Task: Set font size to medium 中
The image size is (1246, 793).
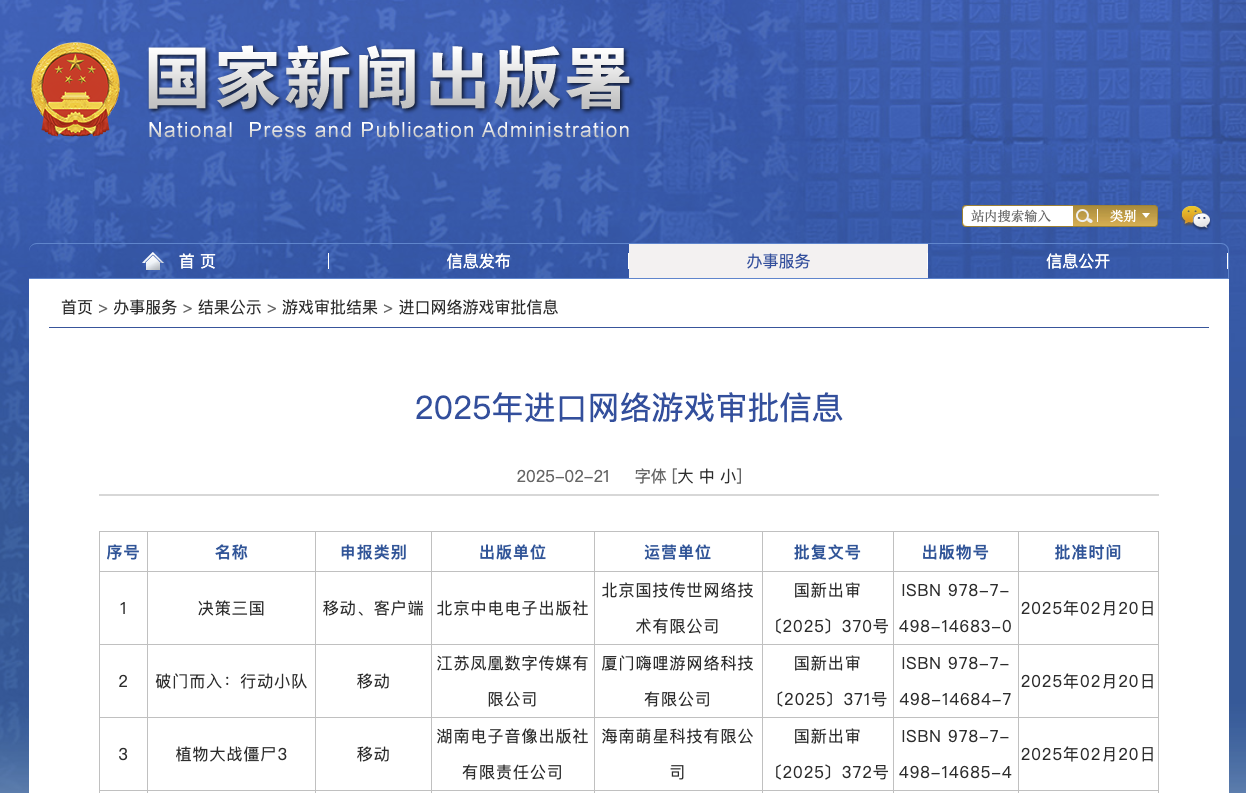Action: pos(707,476)
